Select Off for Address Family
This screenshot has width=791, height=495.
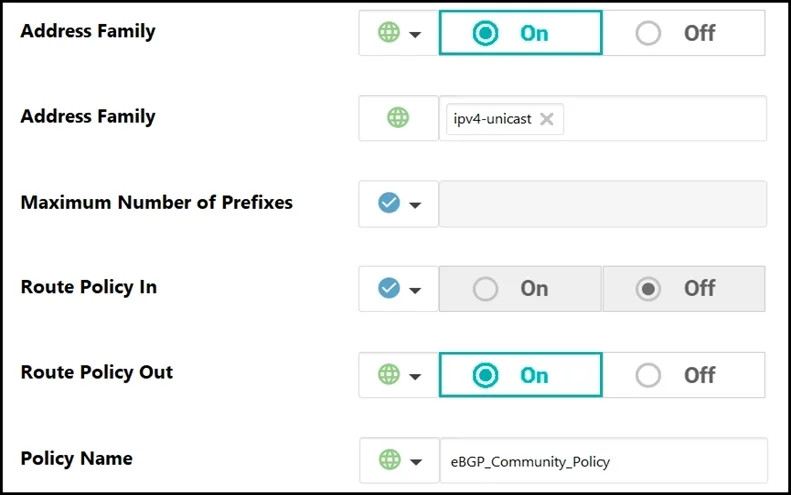pos(684,33)
